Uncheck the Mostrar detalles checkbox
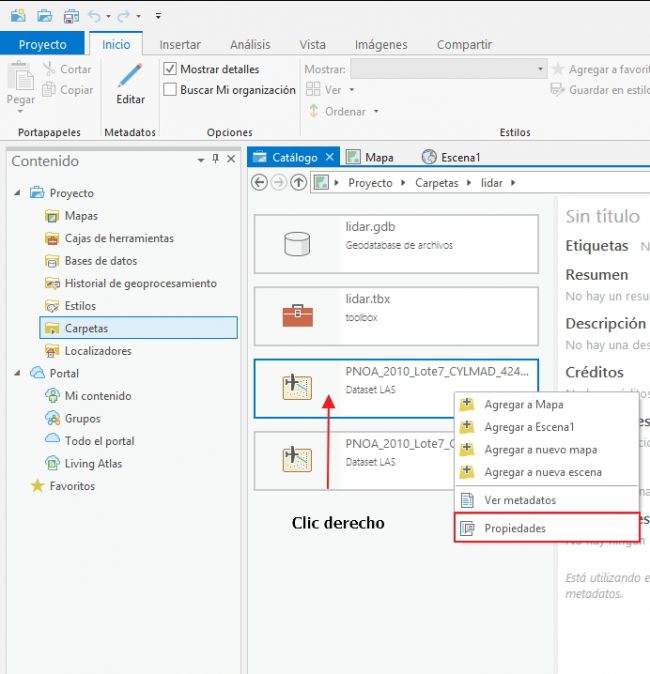This screenshot has height=674, width=650. click(170, 69)
